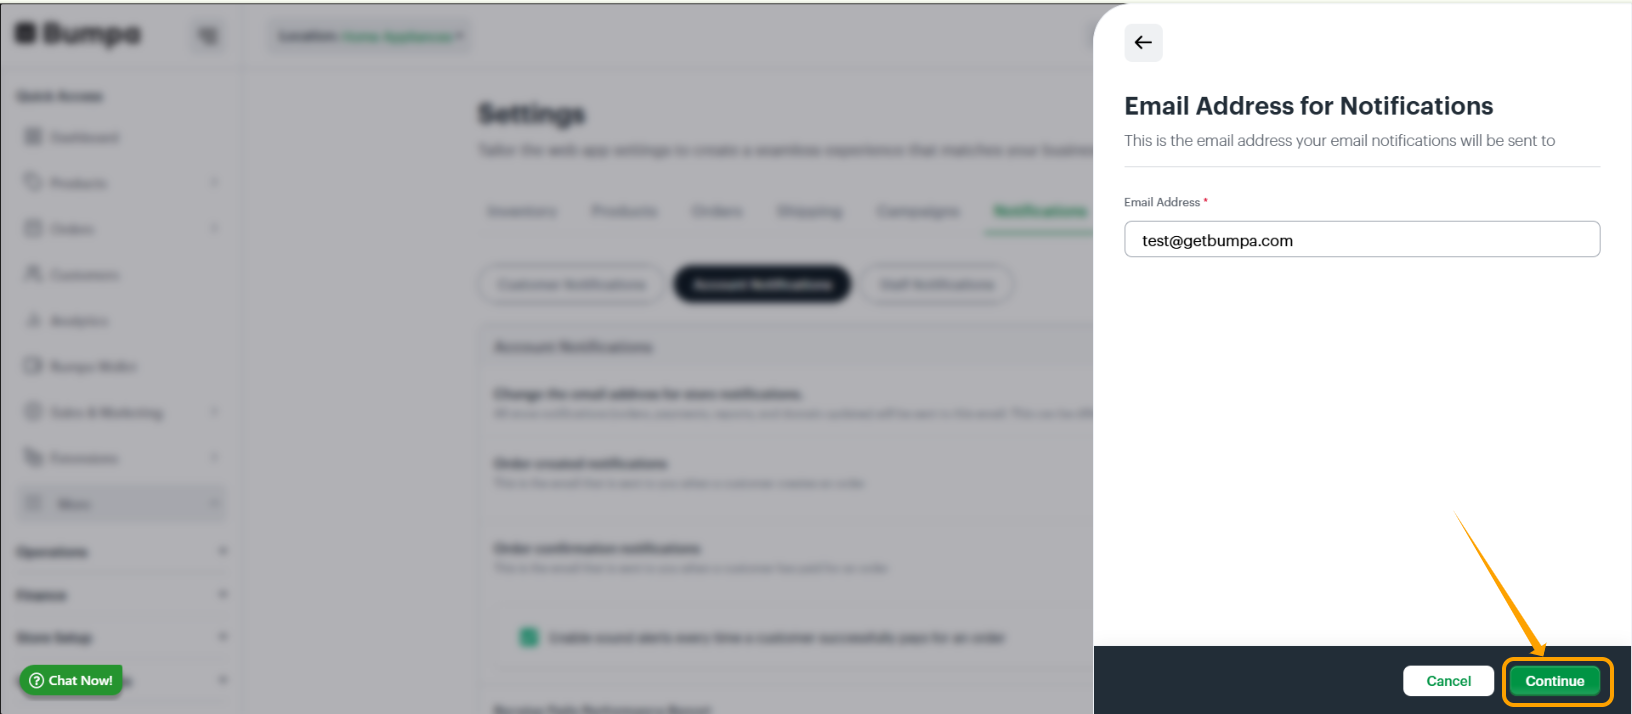This screenshot has width=1632, height=714.
Task: Open Products from the sidebar icon
Action: 34,182
